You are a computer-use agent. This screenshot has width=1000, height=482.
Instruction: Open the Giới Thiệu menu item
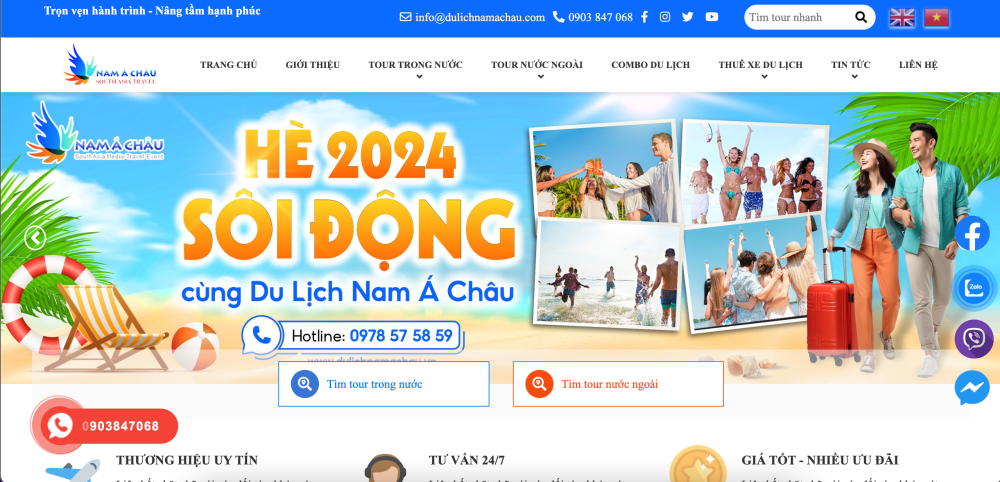click(312, 64)
